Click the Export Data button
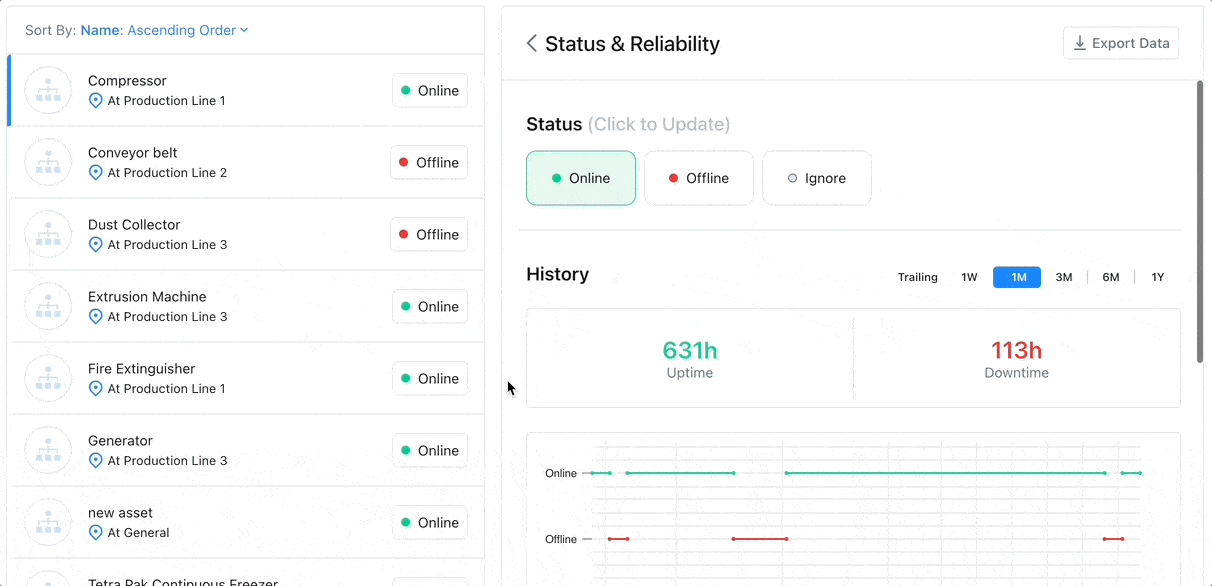1212x586 pixels. coord(1120,43)
